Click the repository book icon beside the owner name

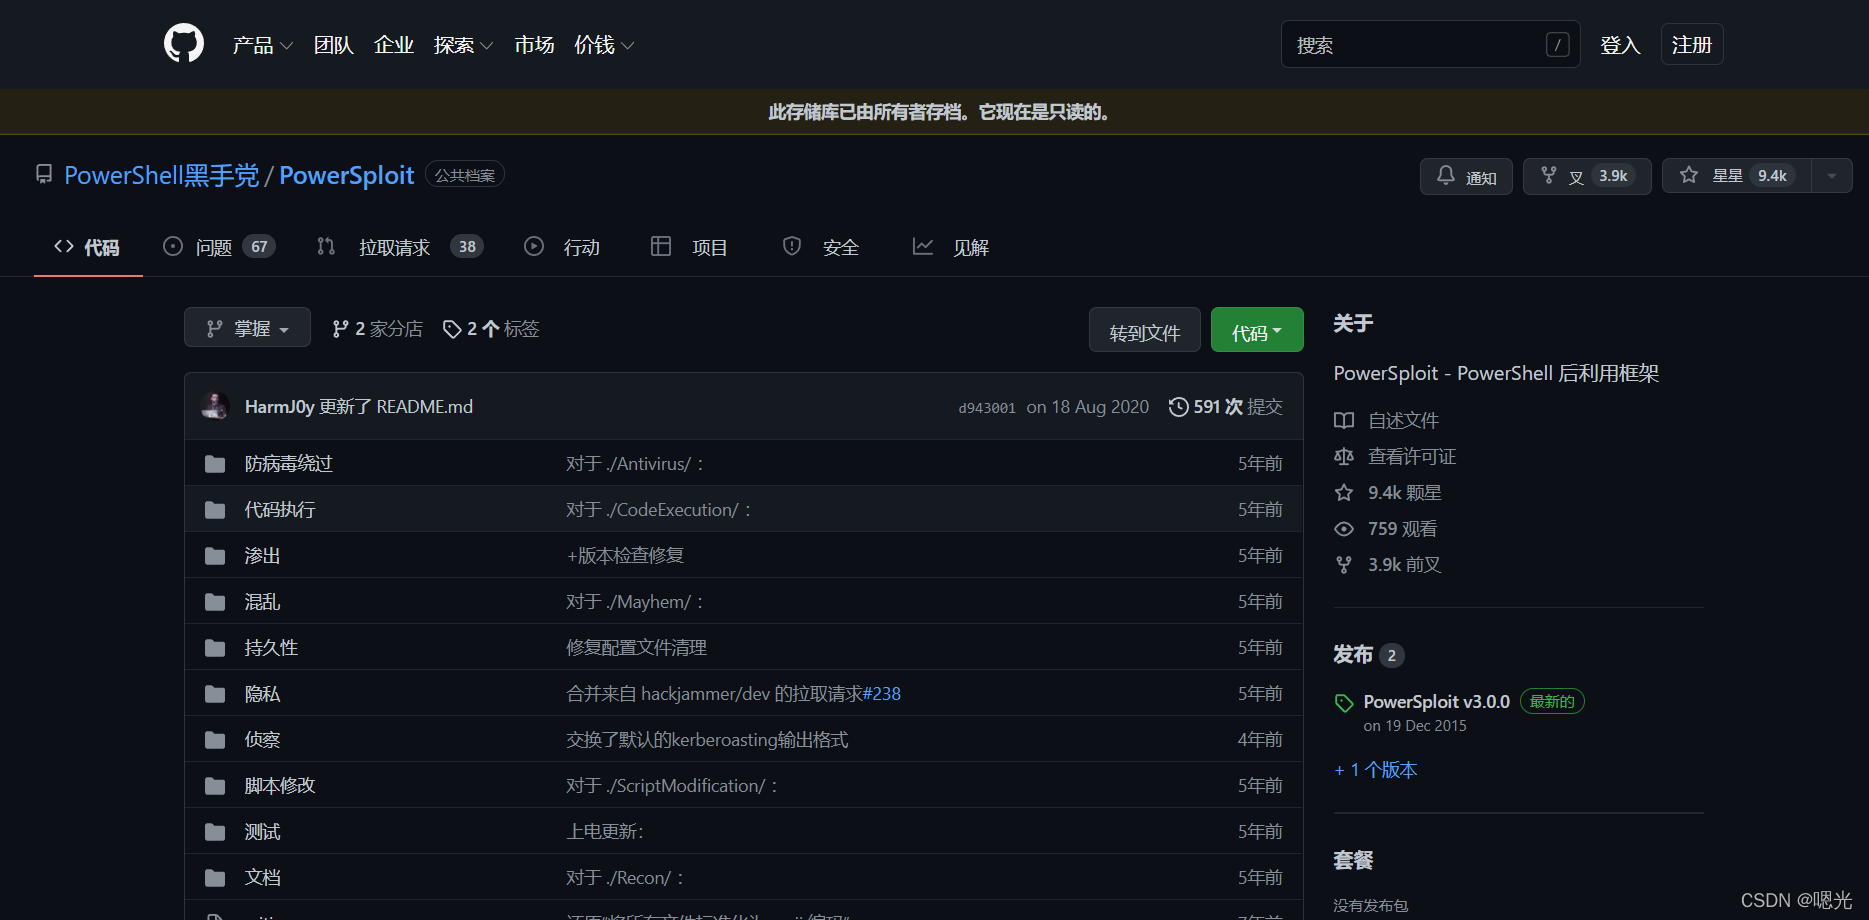pyautogui.click(x=44, y=174)
